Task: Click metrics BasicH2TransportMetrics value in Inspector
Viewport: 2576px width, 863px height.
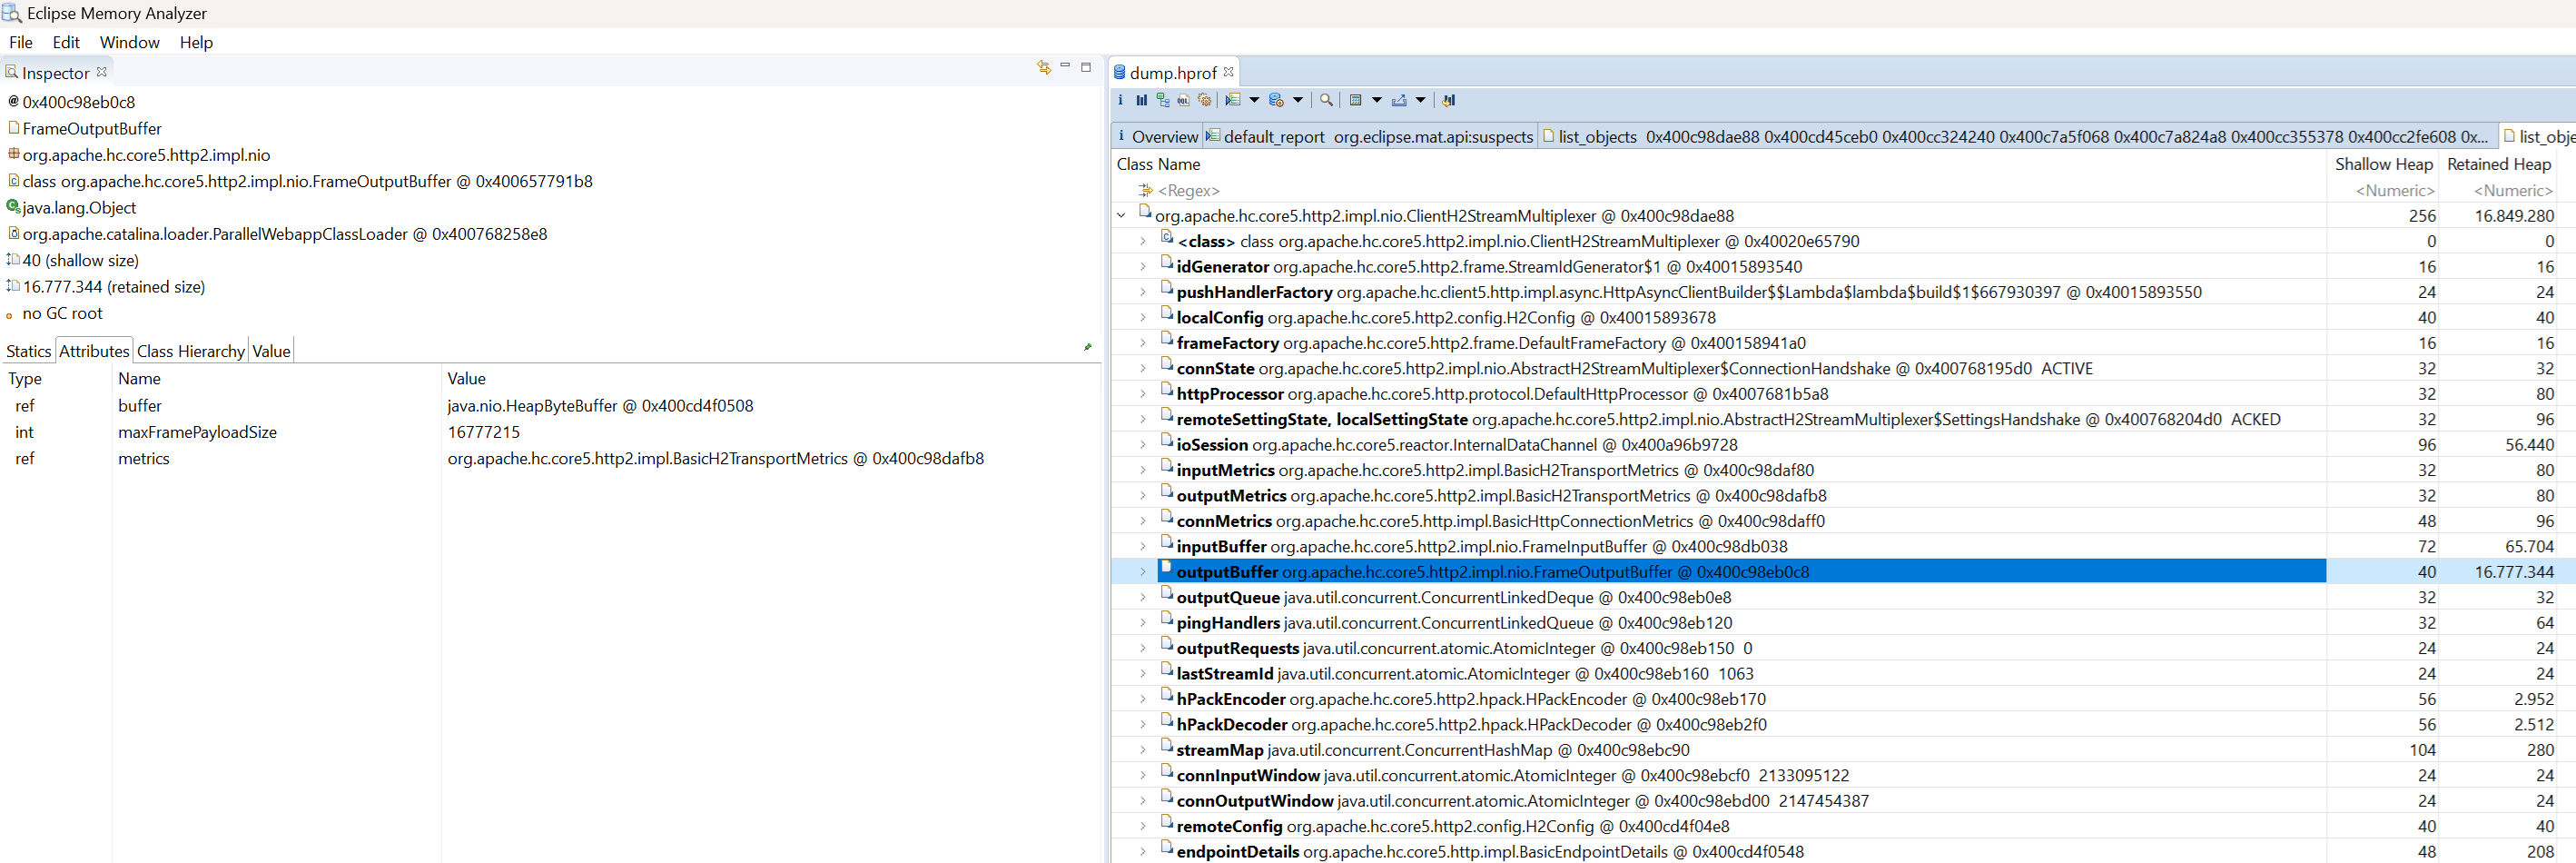Action: tap(715, 458)
